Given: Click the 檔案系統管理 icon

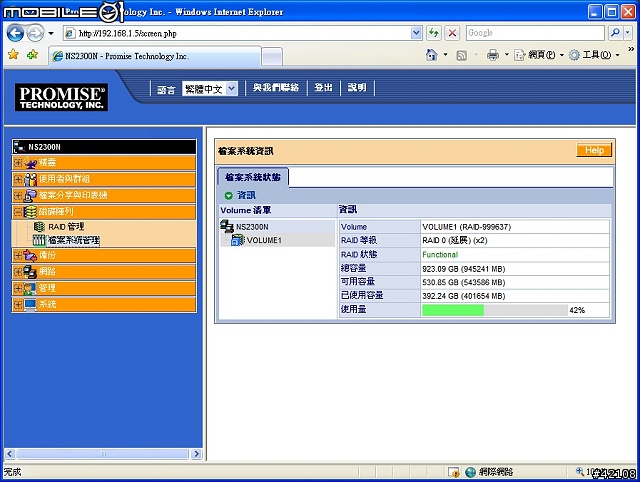Looking at the screenshot, I should 39,240.
